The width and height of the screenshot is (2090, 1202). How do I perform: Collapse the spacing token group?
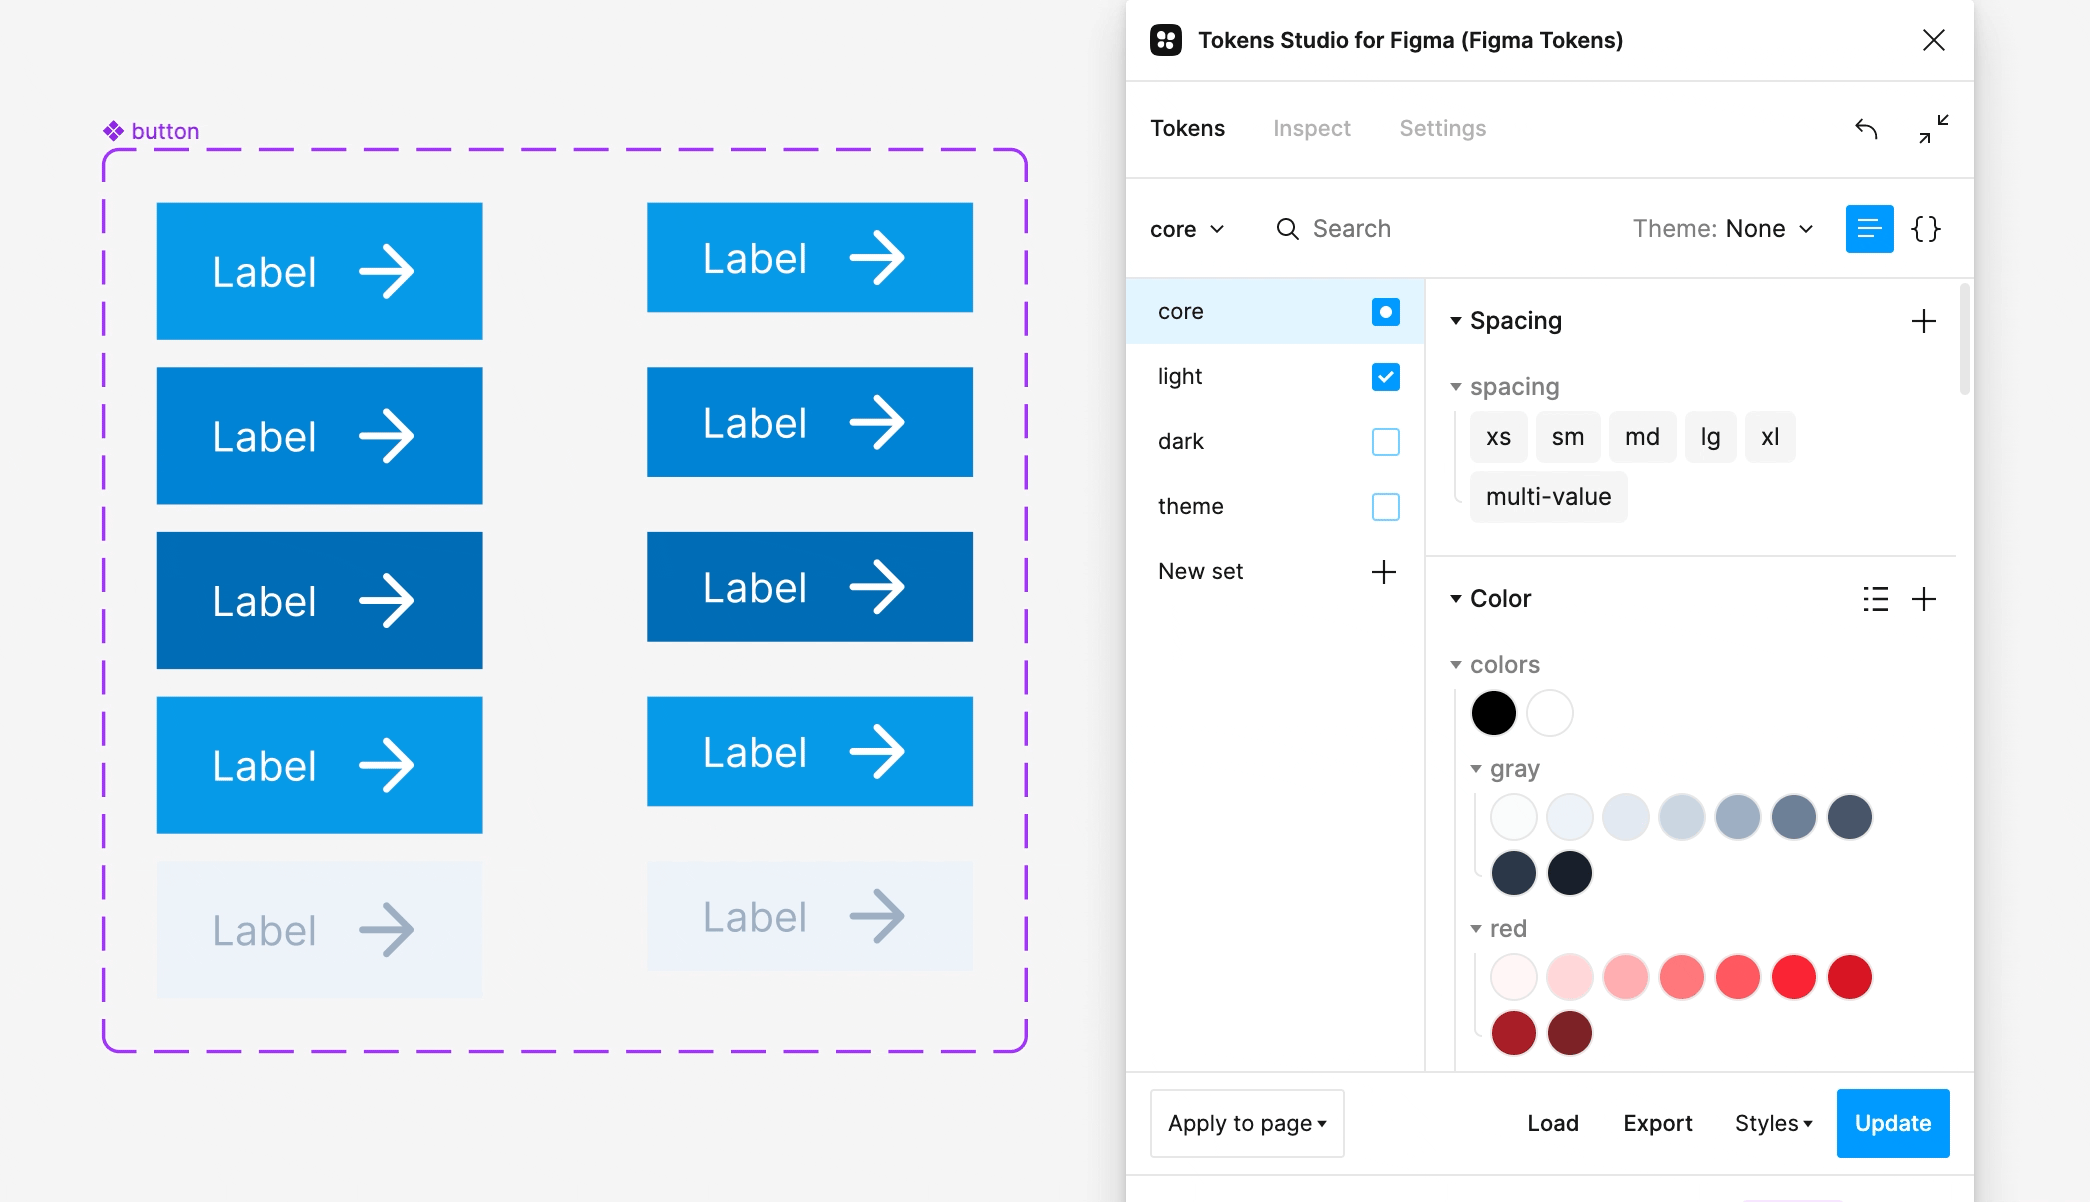click(1456, 387)
